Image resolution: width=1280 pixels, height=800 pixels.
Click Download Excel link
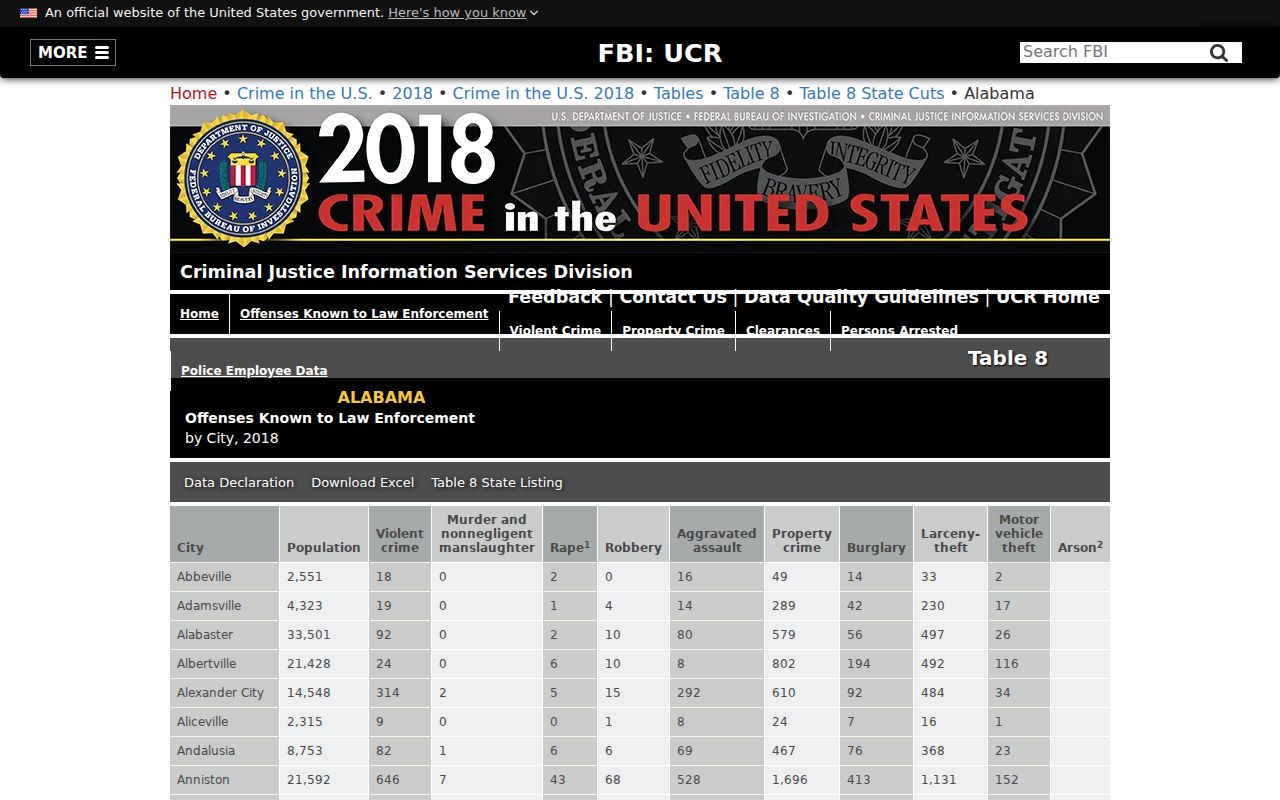pos(362,482)
